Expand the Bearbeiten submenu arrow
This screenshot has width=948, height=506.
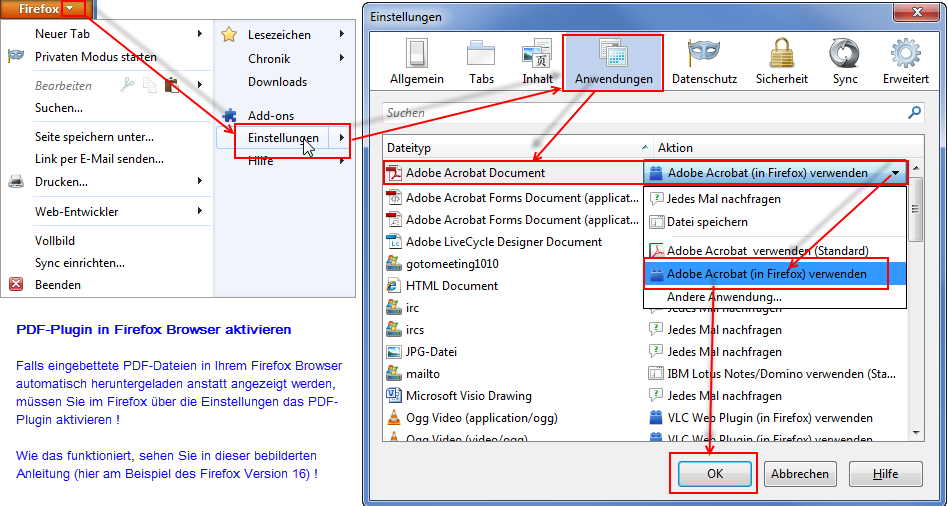click(x=200, y=84)
